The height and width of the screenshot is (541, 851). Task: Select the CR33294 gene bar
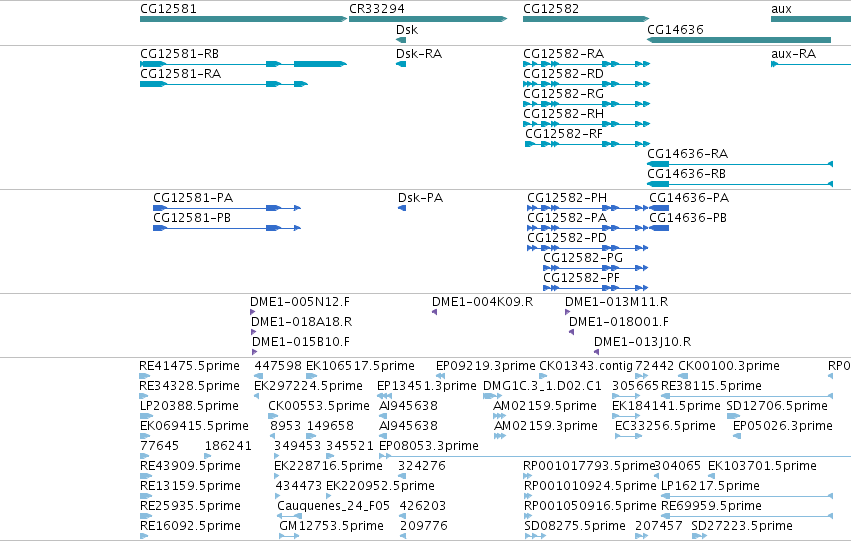click(x=428, y=19)
